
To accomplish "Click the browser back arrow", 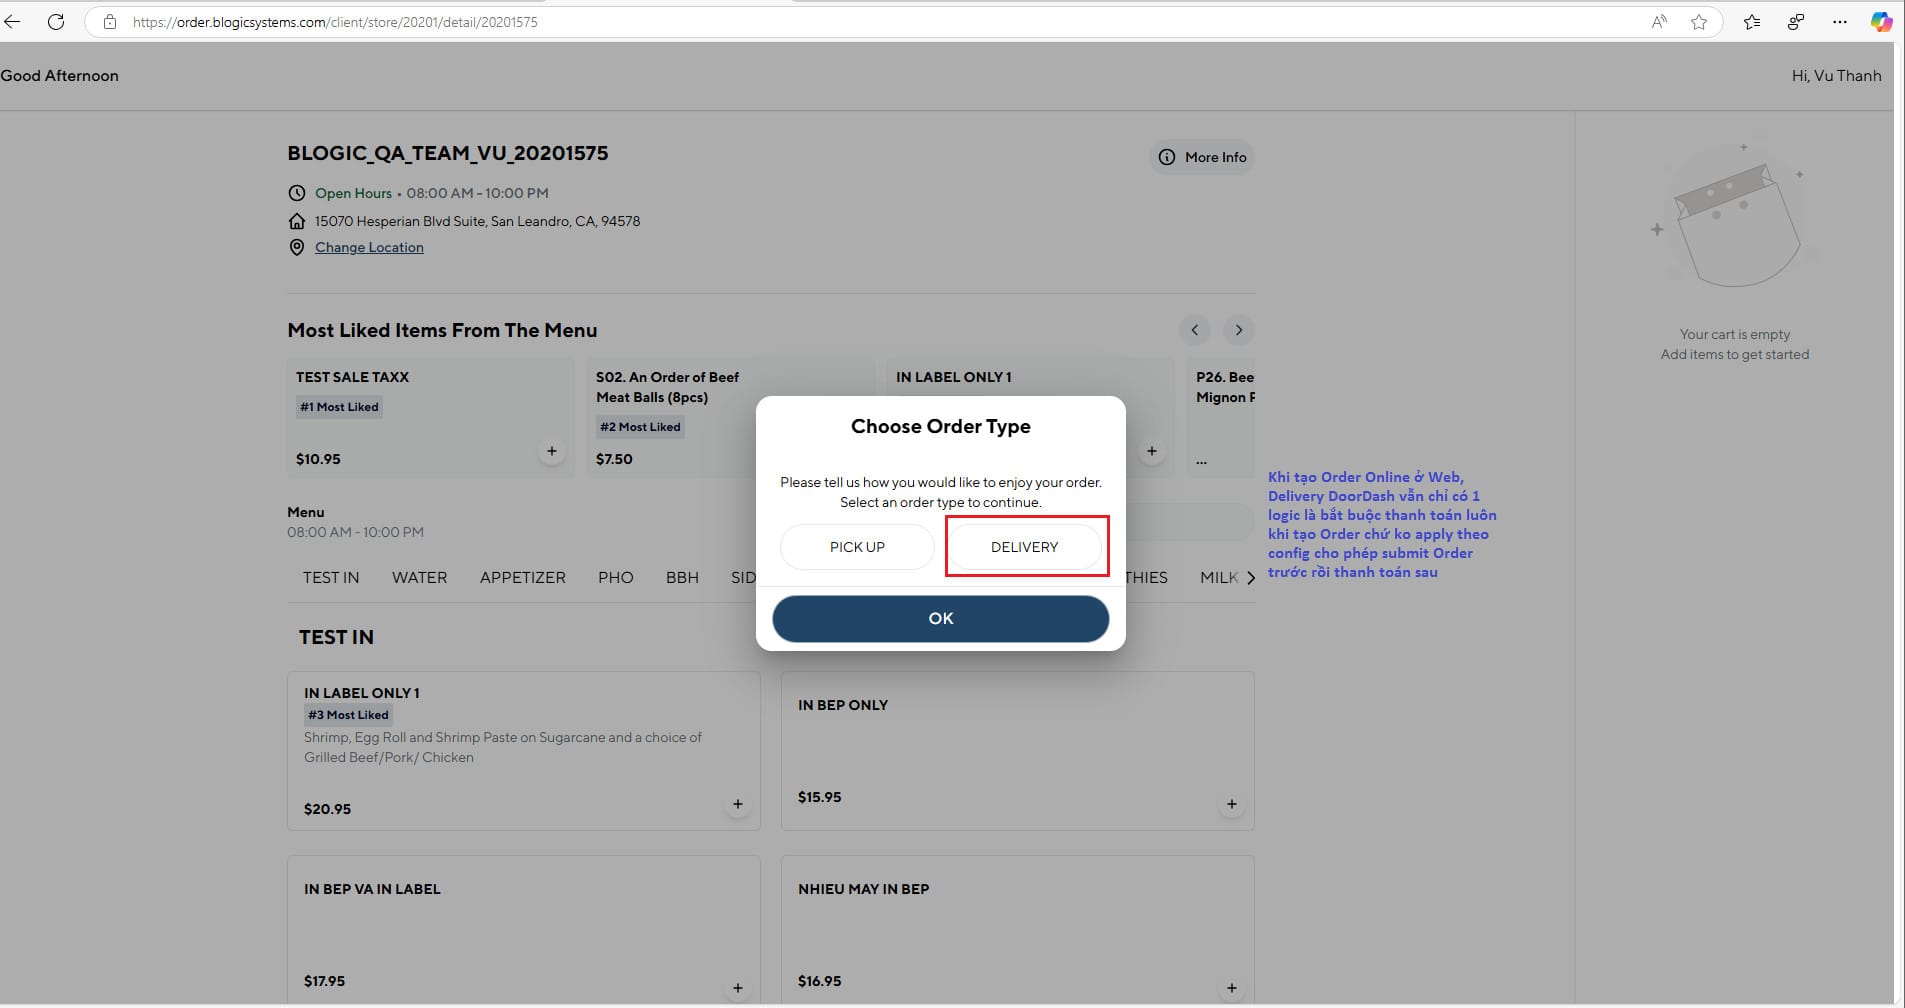I will click(12, 22).
